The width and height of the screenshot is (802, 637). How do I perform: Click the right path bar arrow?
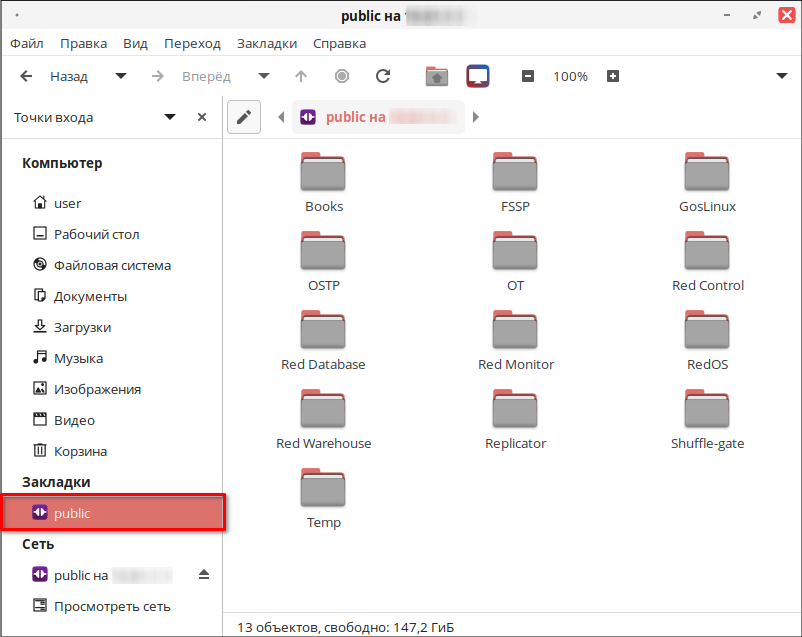coord(476,117)
